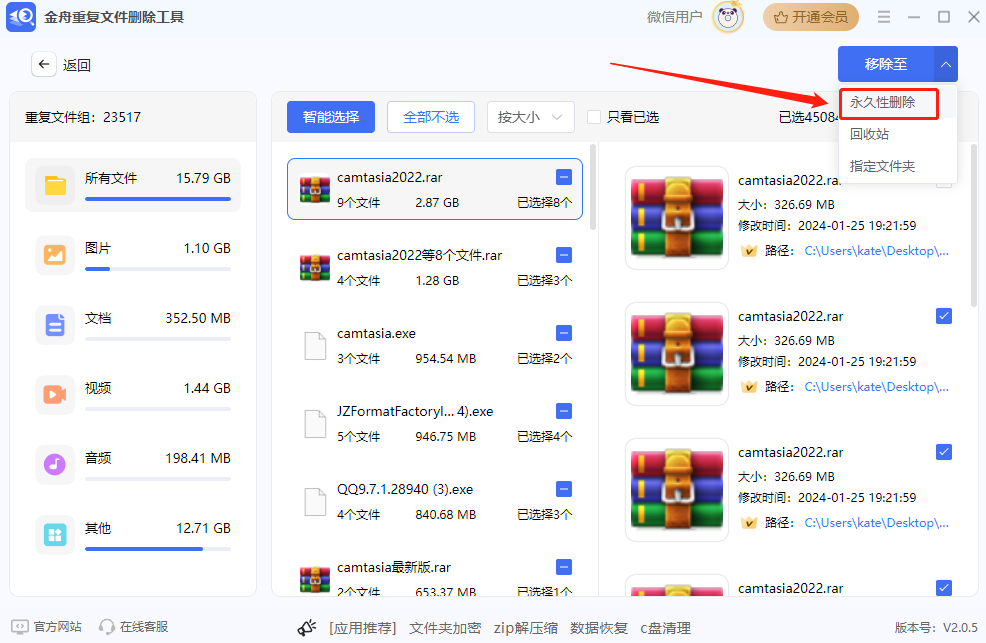Click the megaphone icon in bottom bar

point(307,627)
